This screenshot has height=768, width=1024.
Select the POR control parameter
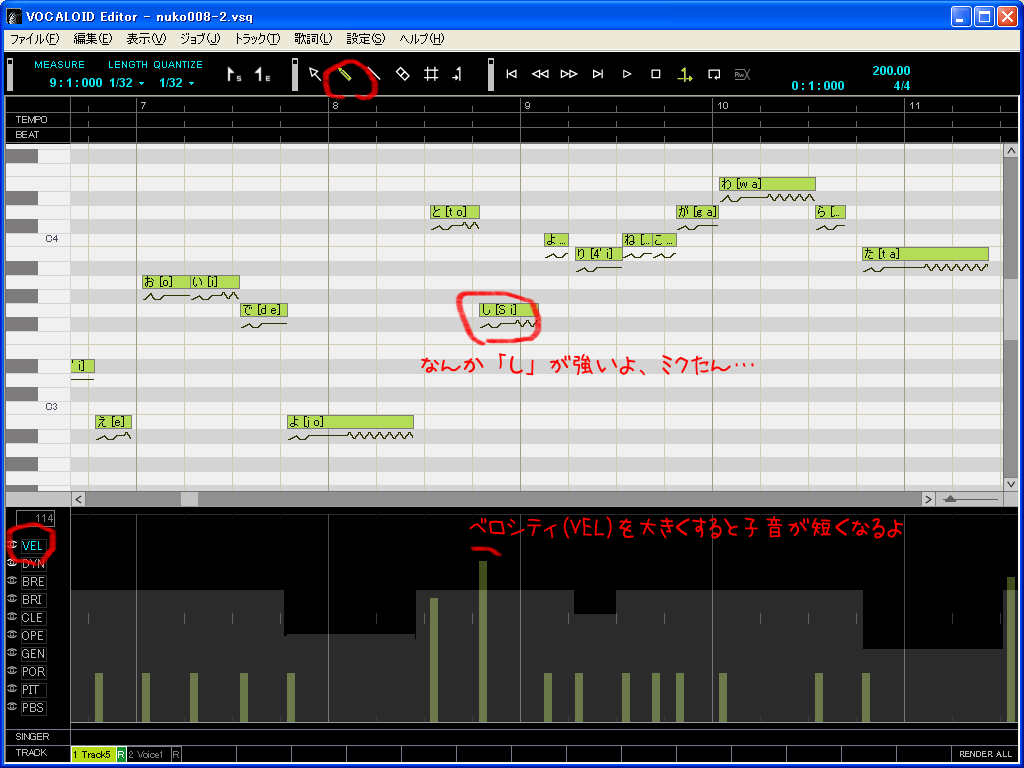tap(33, 671)
